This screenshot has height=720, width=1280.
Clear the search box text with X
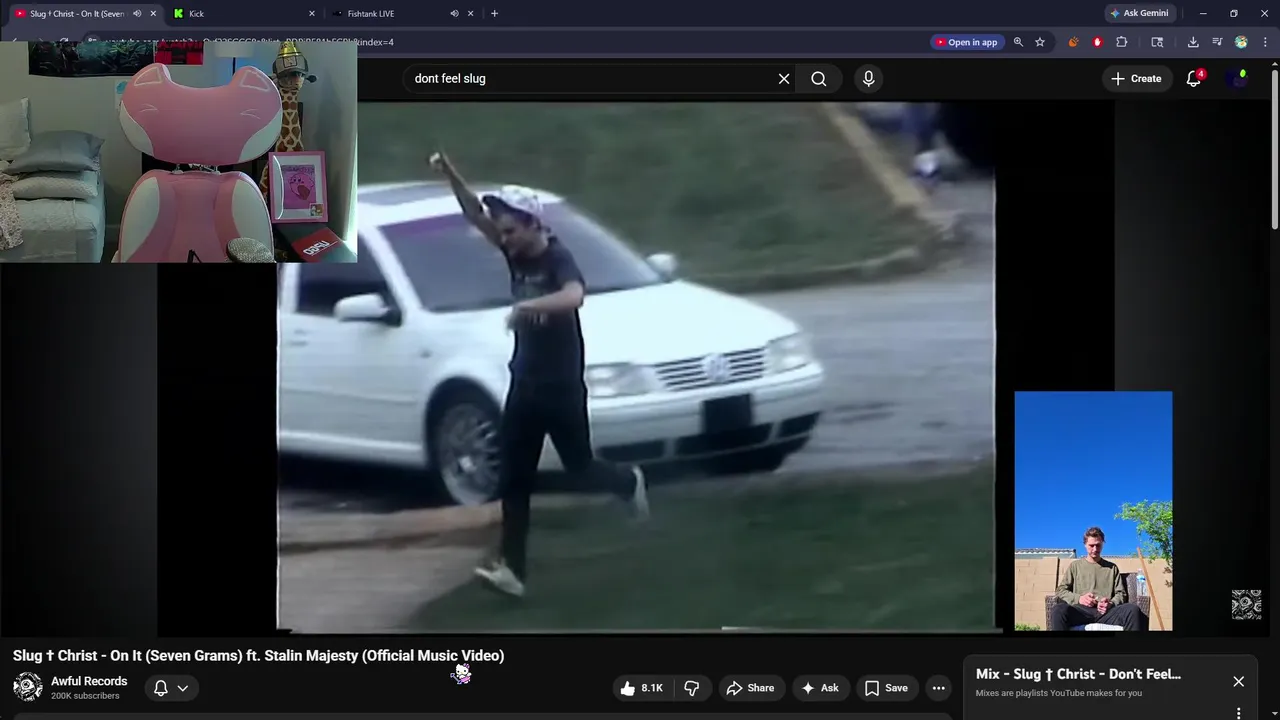[x=784, y=78]
